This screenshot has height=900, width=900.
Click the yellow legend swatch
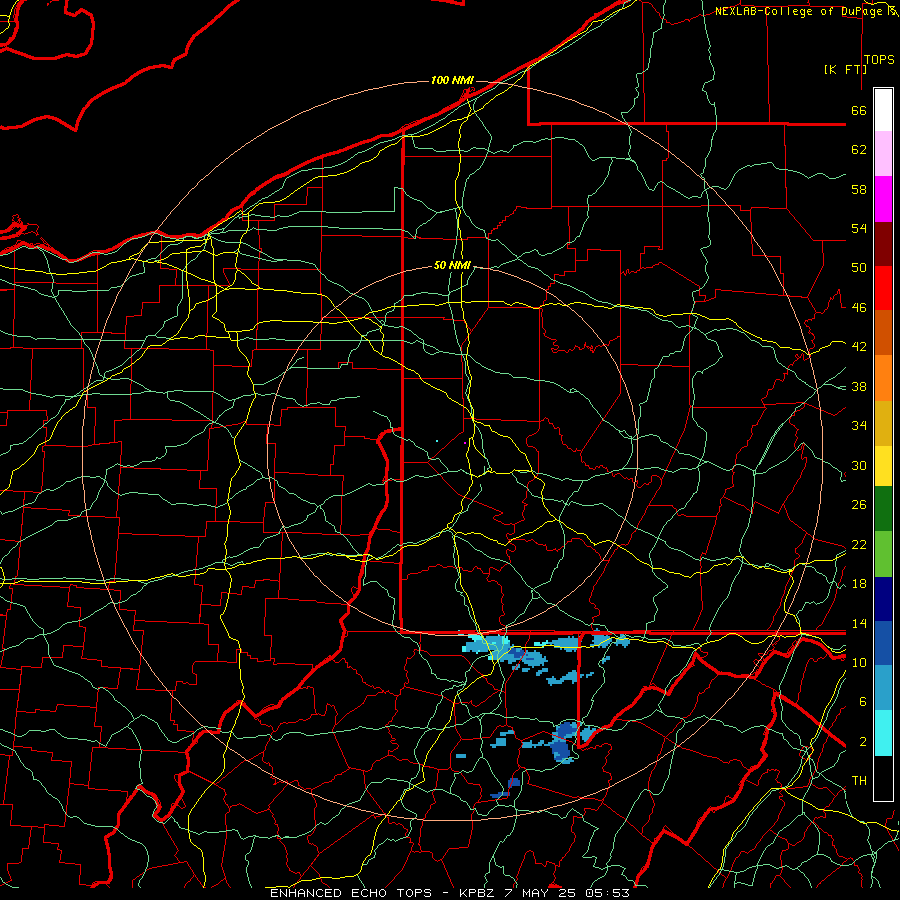point(883,465)
